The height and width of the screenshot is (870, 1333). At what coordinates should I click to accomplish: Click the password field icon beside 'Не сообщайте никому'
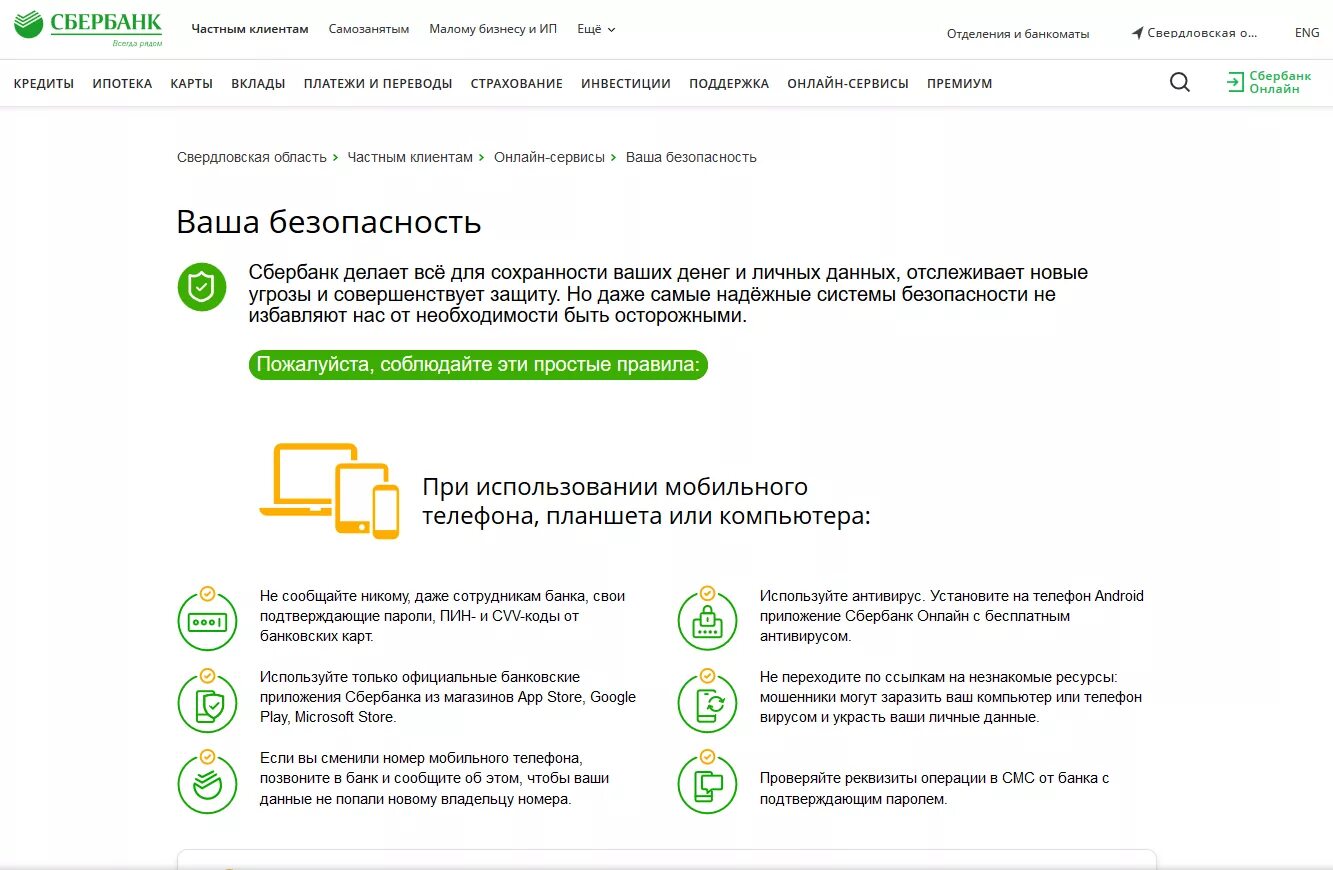[x=207, y=618]
